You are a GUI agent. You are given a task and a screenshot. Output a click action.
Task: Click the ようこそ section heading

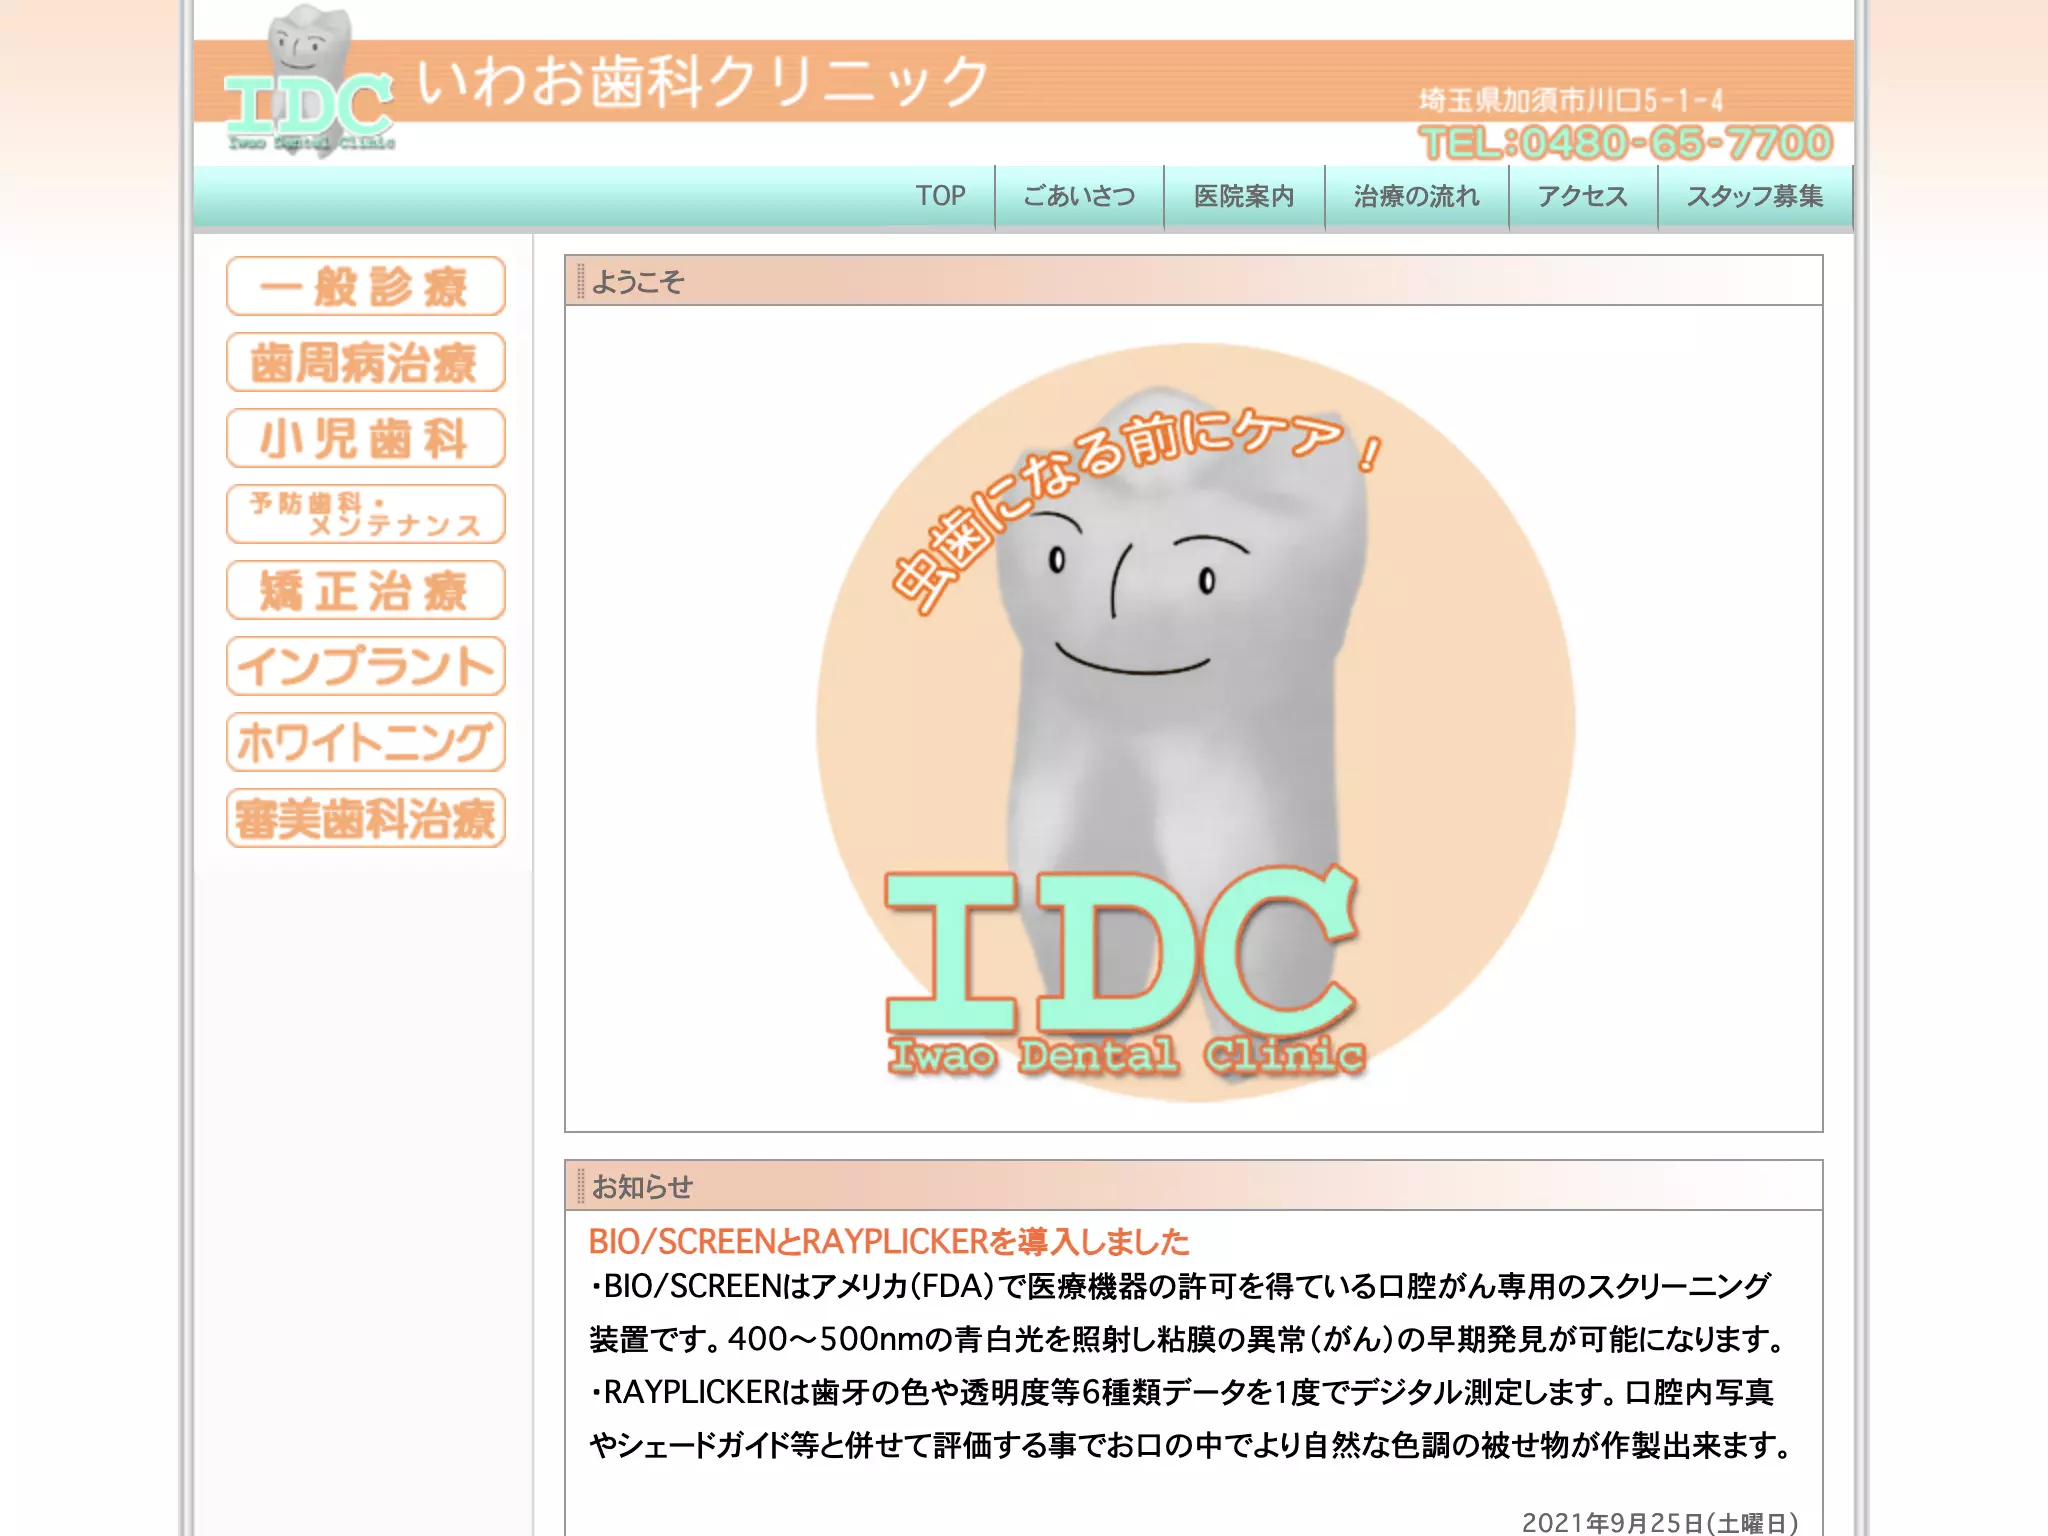click(x=638, y=282)
